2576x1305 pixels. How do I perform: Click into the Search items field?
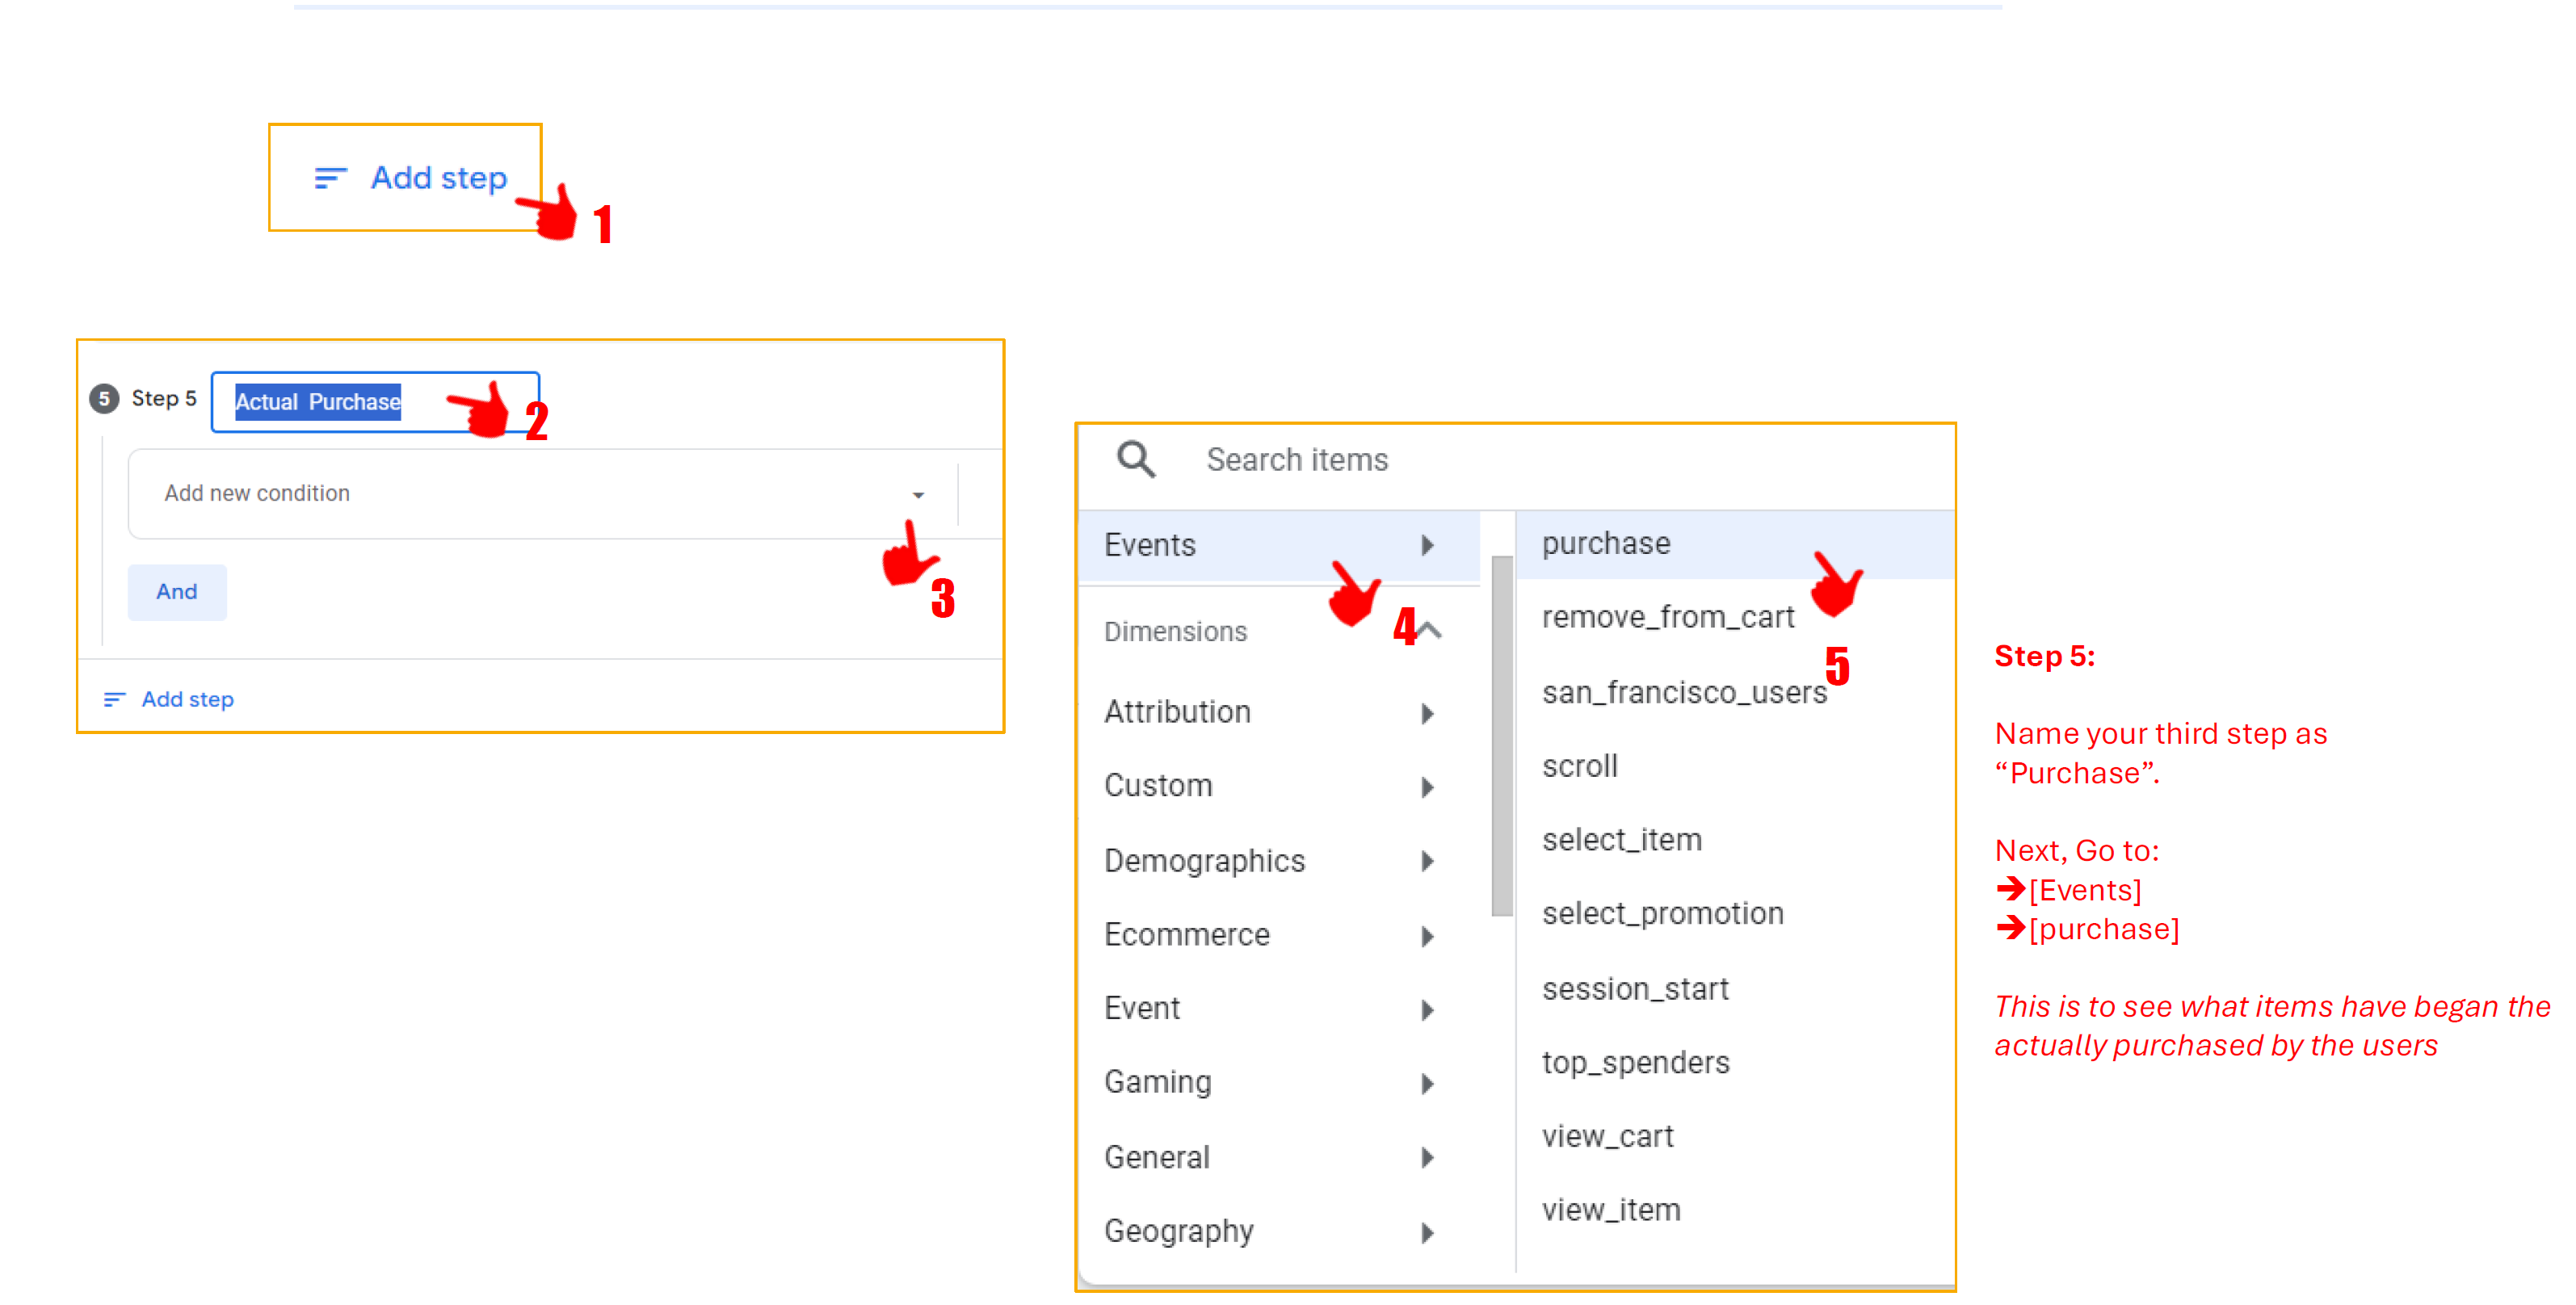[x=1297, y=460]
